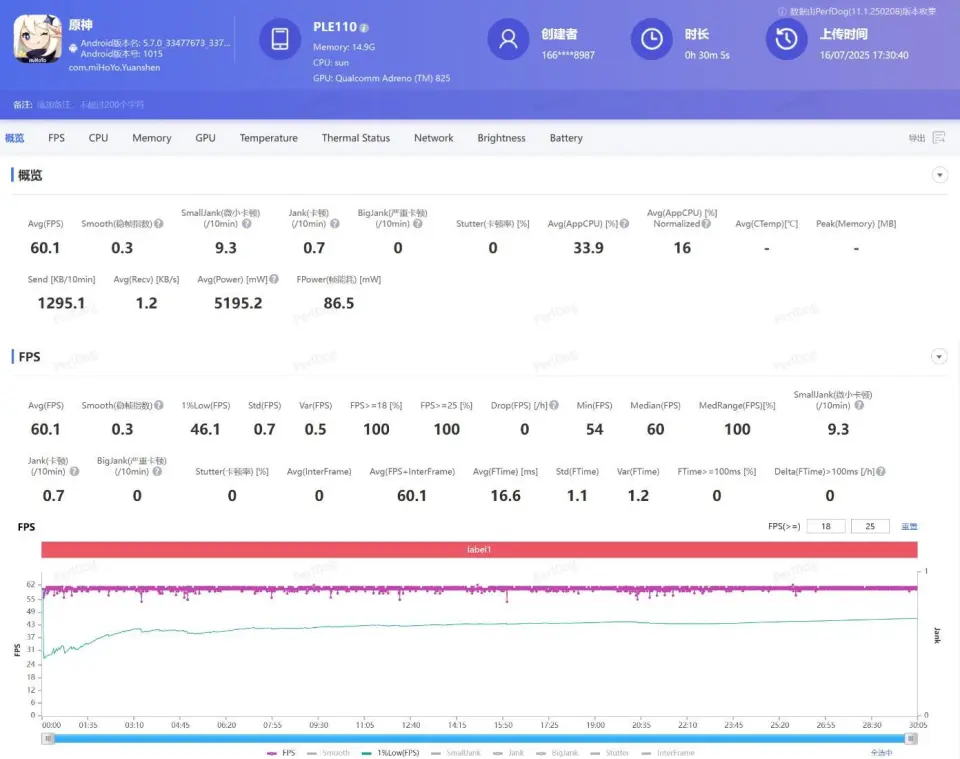The height and width of the screenshot is (759, 960).
Task: Click the help icon beside Avg(AppCPU) [%]
Action: point(625,224)
